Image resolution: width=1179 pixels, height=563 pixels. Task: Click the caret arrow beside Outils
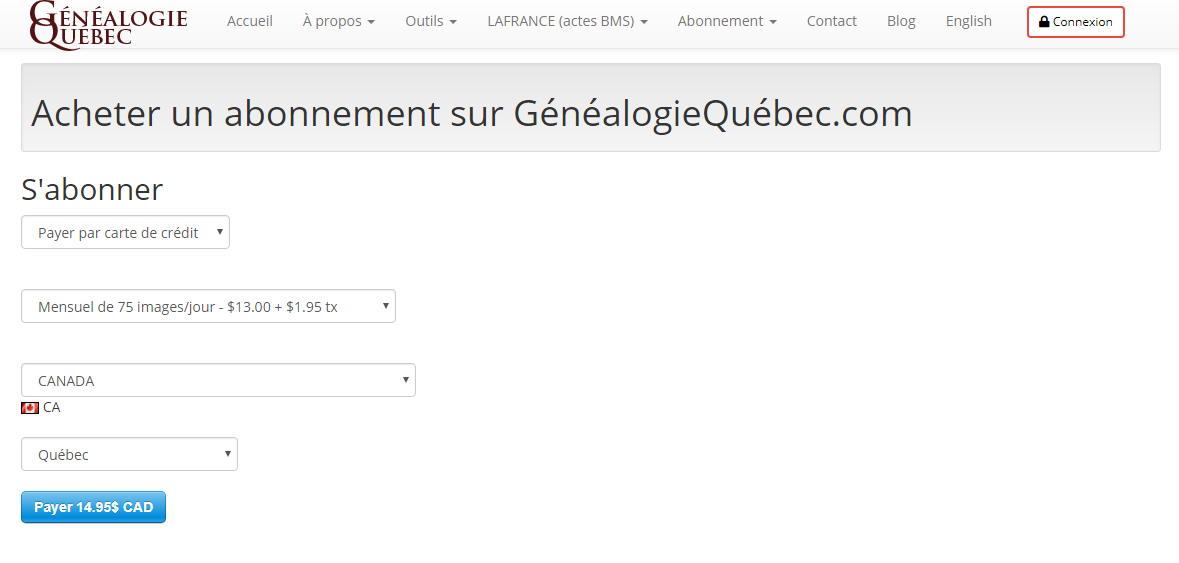pyautogui.click(x=453, y=23)
